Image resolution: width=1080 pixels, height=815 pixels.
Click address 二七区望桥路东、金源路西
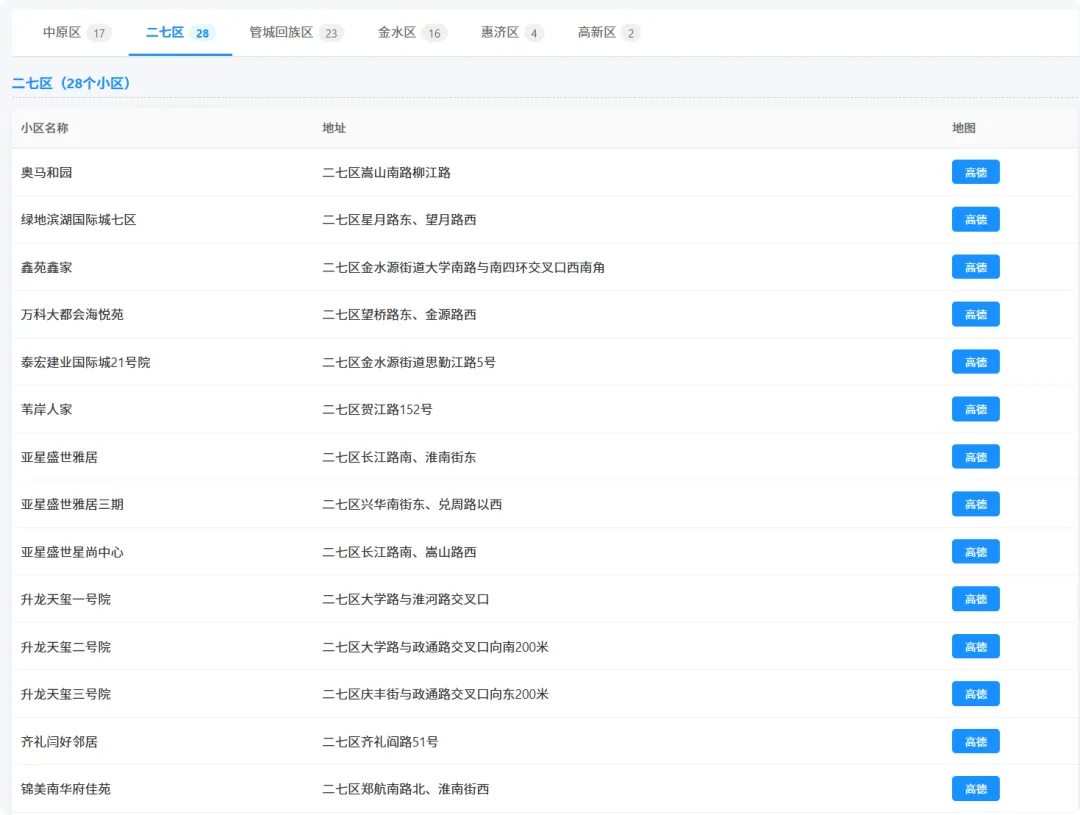399,314
